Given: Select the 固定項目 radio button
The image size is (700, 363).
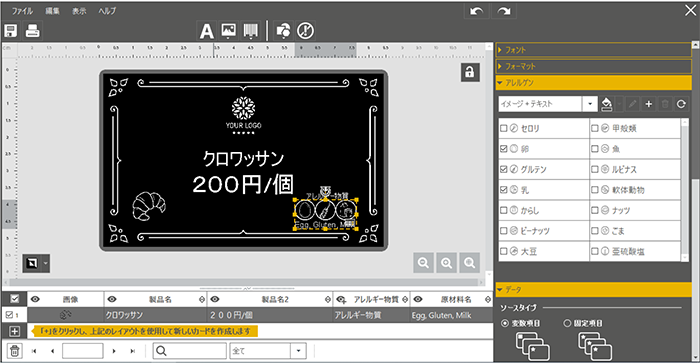Looking at the screenshot, I should click(567, 323).
